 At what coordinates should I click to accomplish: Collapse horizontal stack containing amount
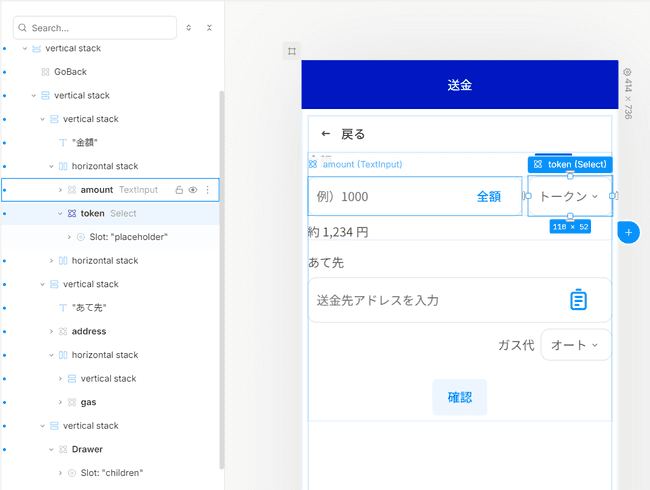pyautogui.click(x=51, y=166)
